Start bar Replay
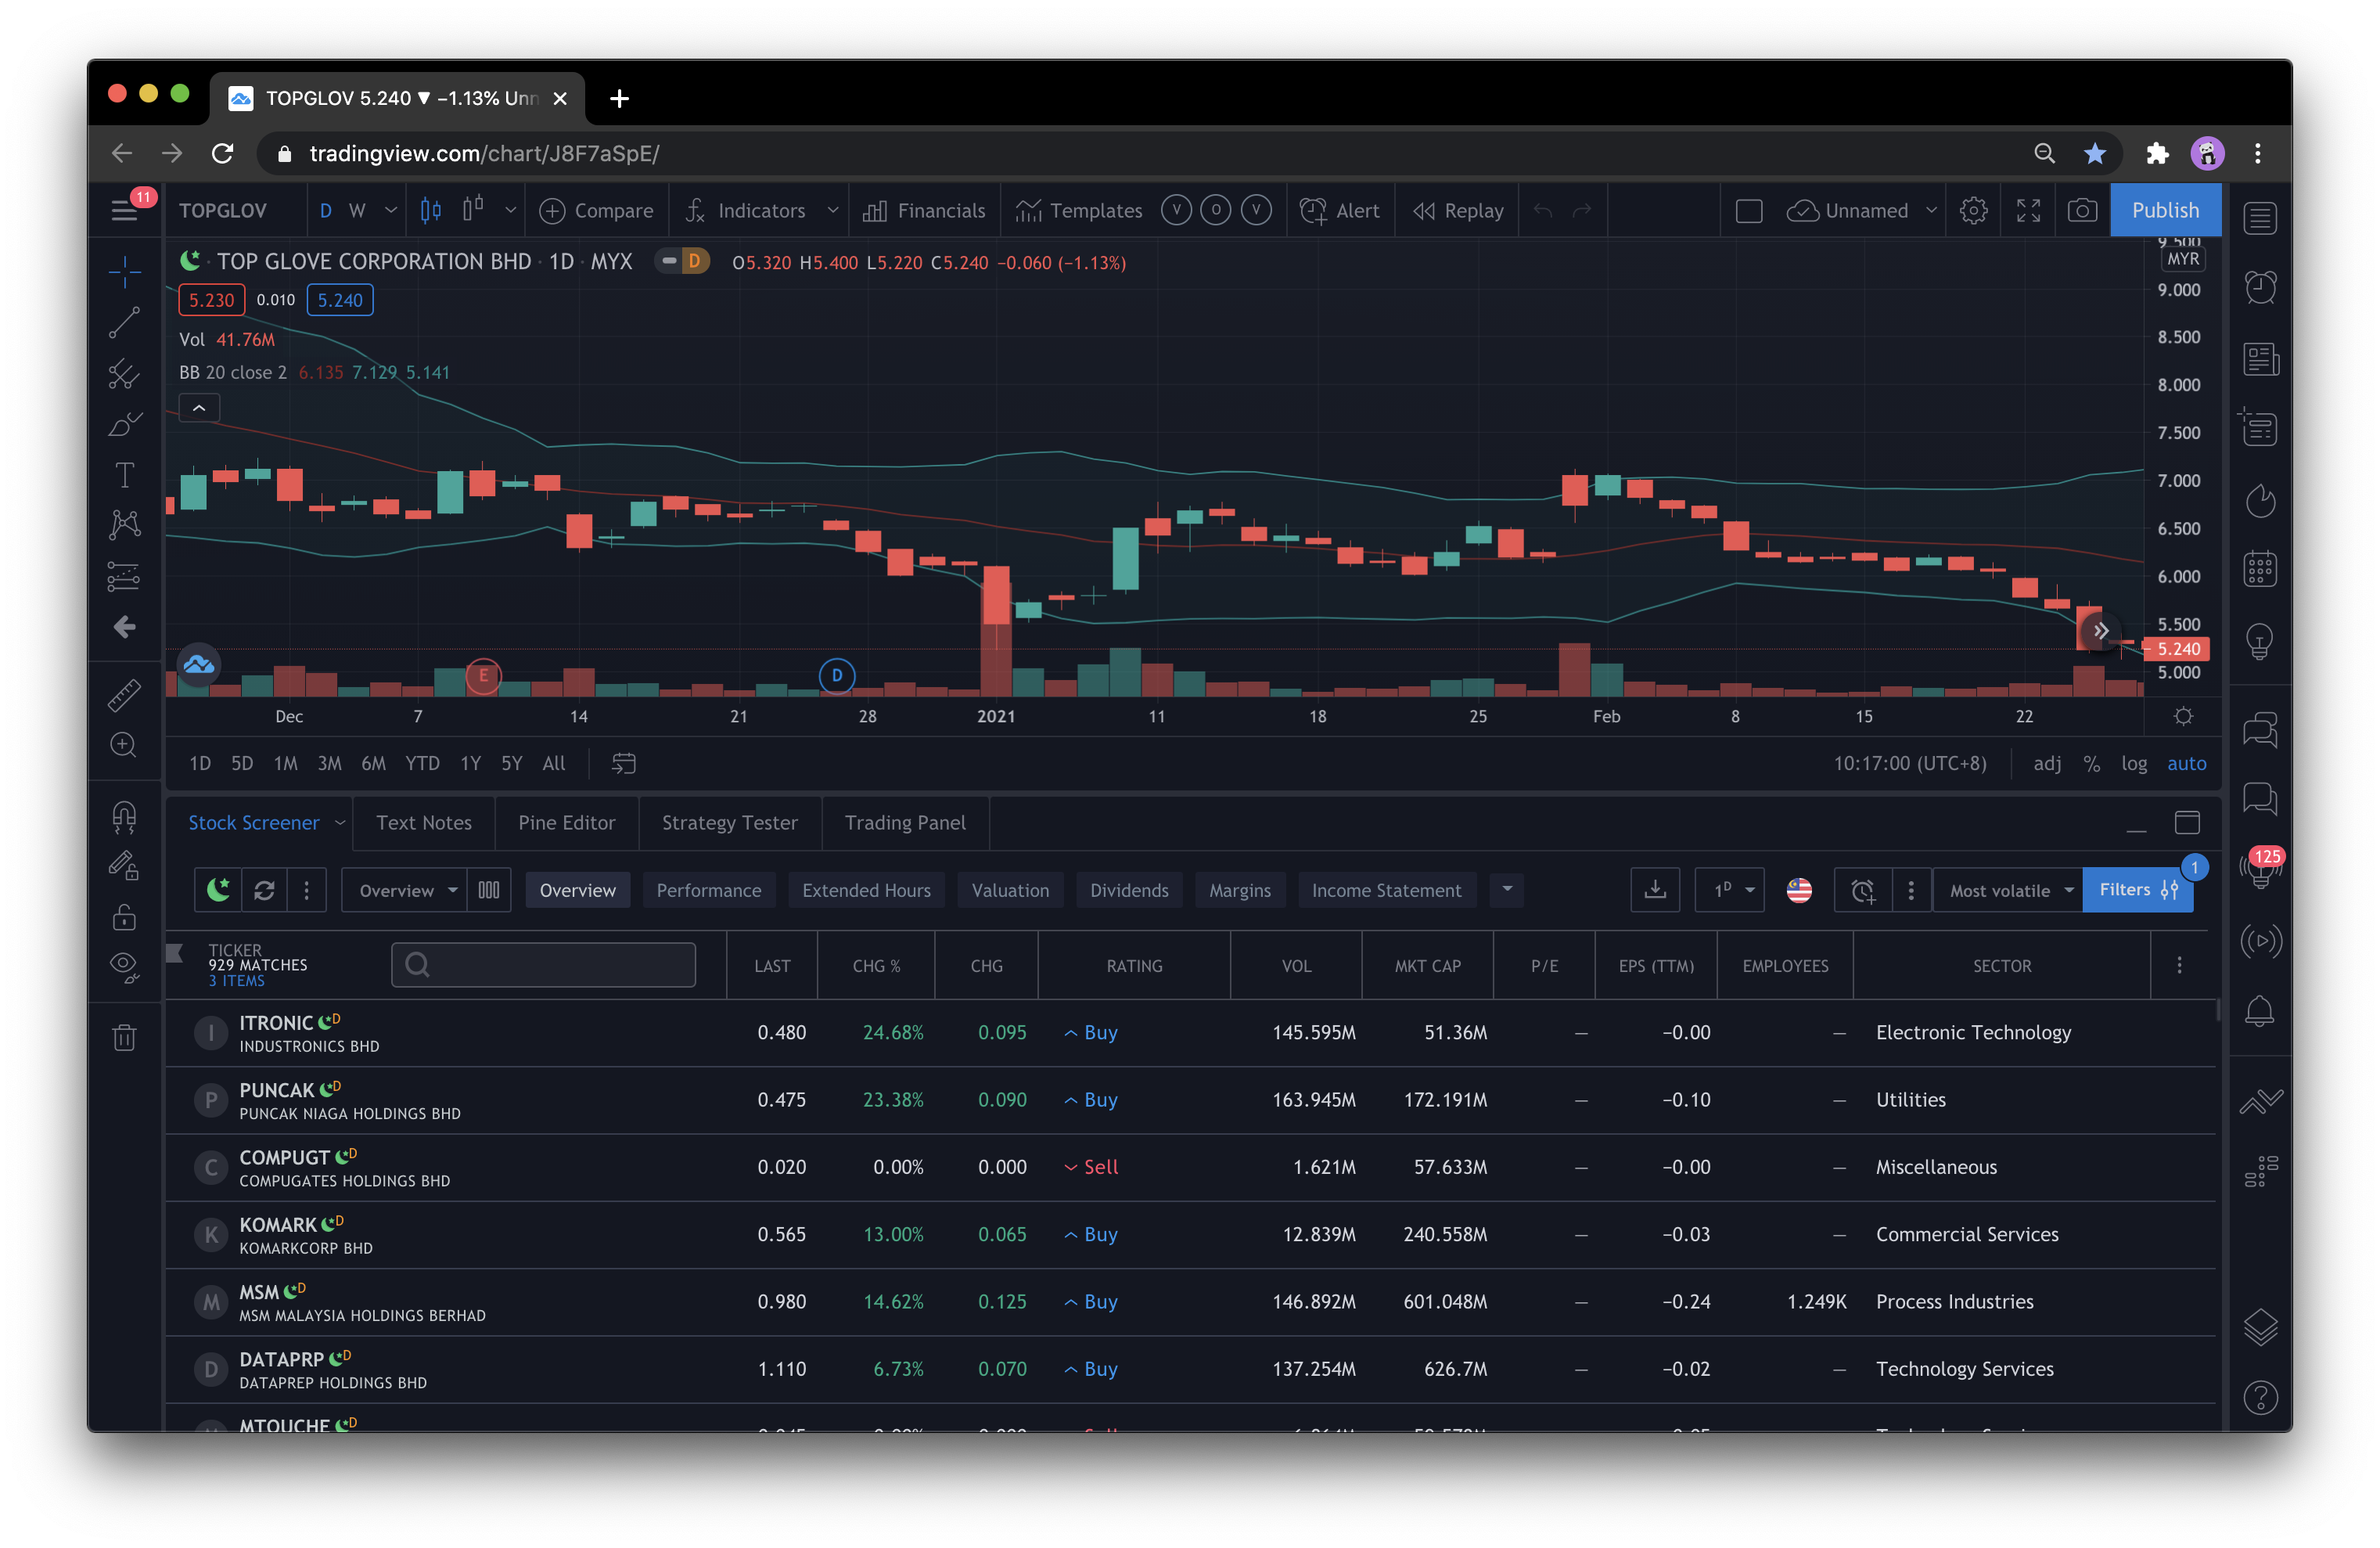The width and height of the screenshot is (2380, 1548). (1459, 210)
